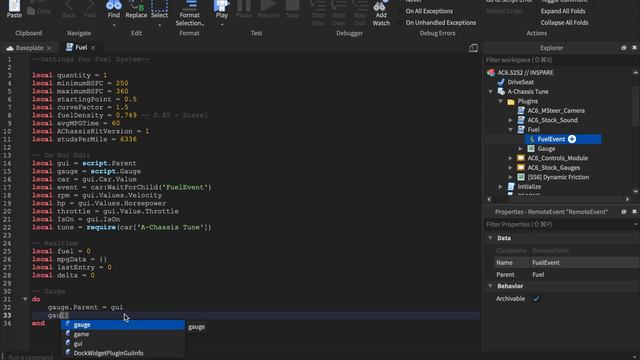Click the Filter workspace search field
This screenshot has height=360, width=640.
point(558,60)
